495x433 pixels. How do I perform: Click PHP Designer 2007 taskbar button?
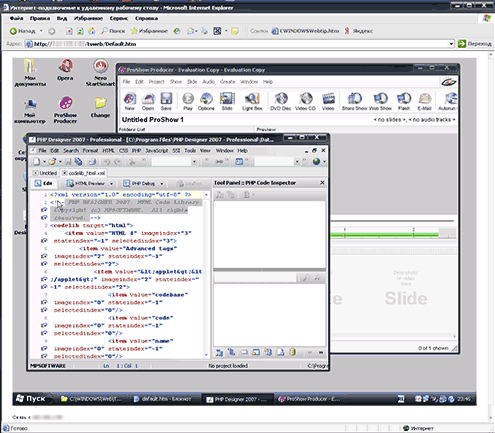pos(237,399)
